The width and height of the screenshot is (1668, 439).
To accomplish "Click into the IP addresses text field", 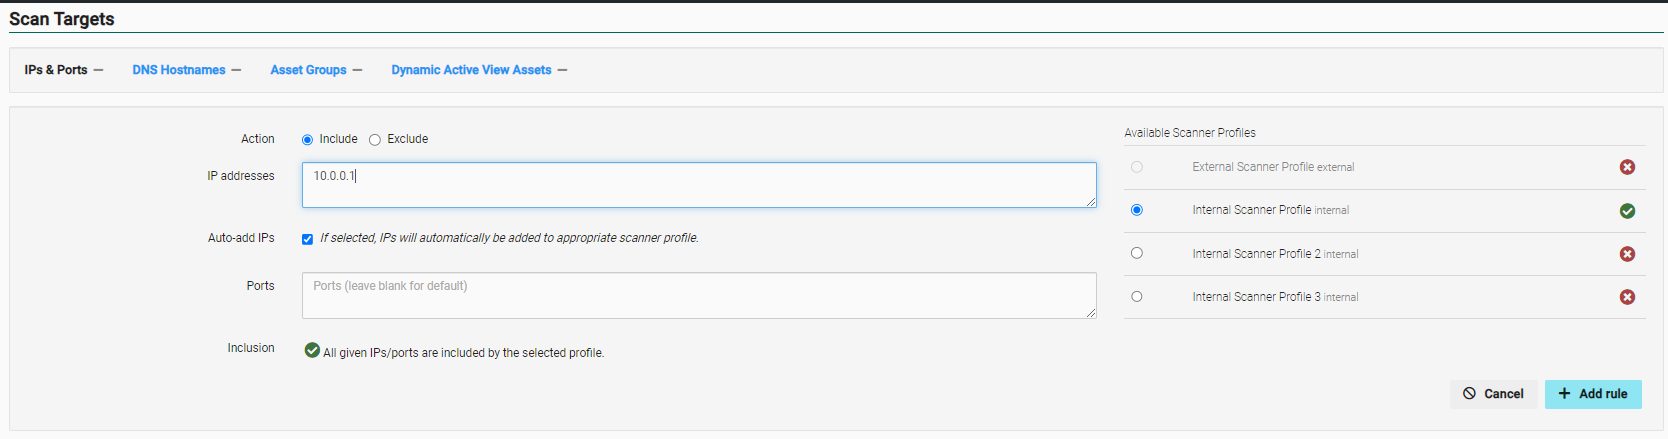I will tap(698, 185).
